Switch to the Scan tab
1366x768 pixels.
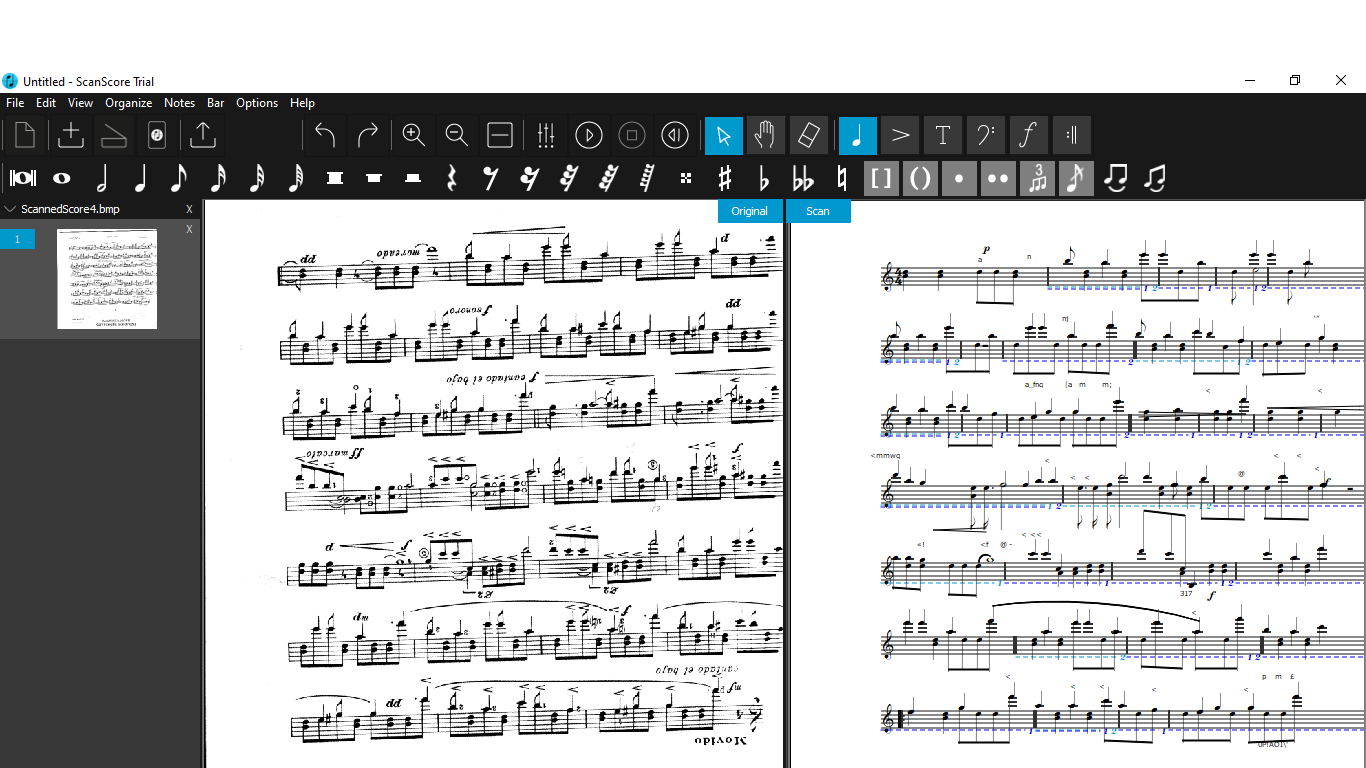click(818, 211)
